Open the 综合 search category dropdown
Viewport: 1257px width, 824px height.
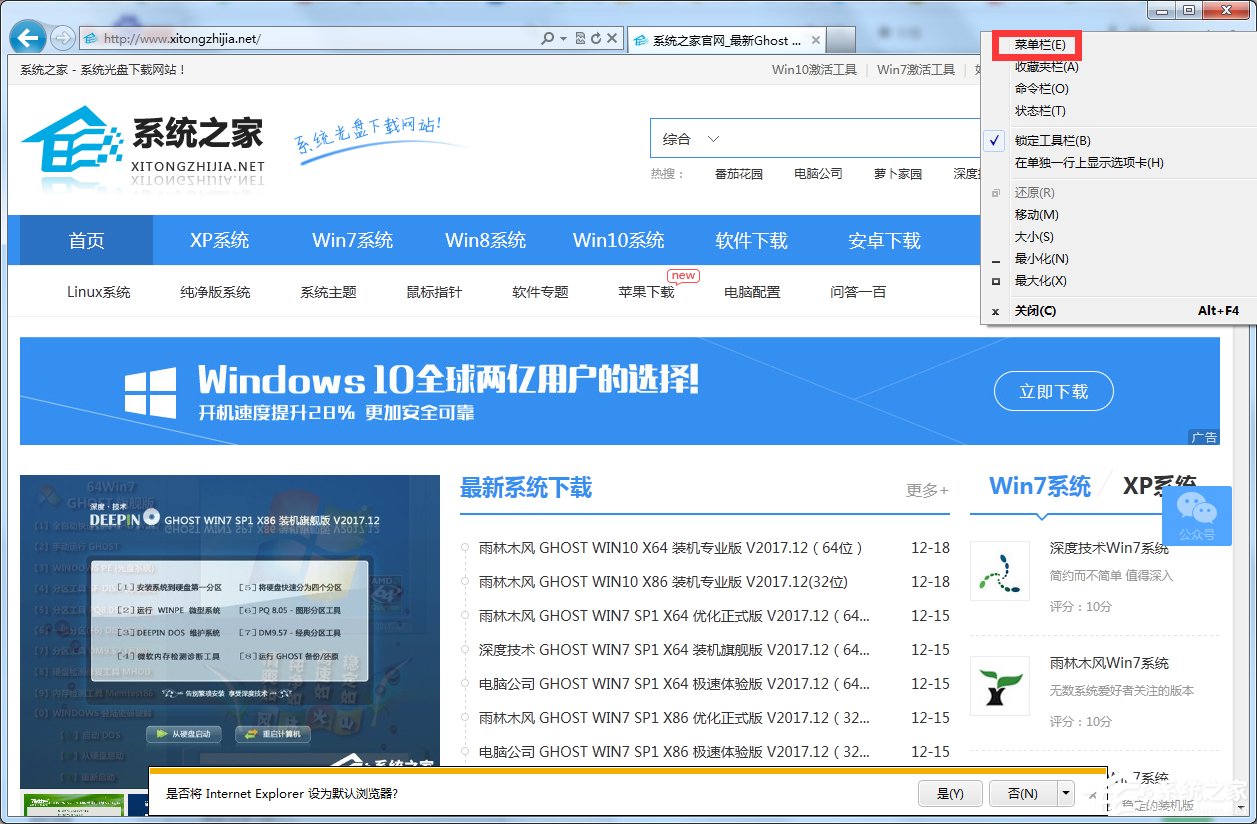688,139
